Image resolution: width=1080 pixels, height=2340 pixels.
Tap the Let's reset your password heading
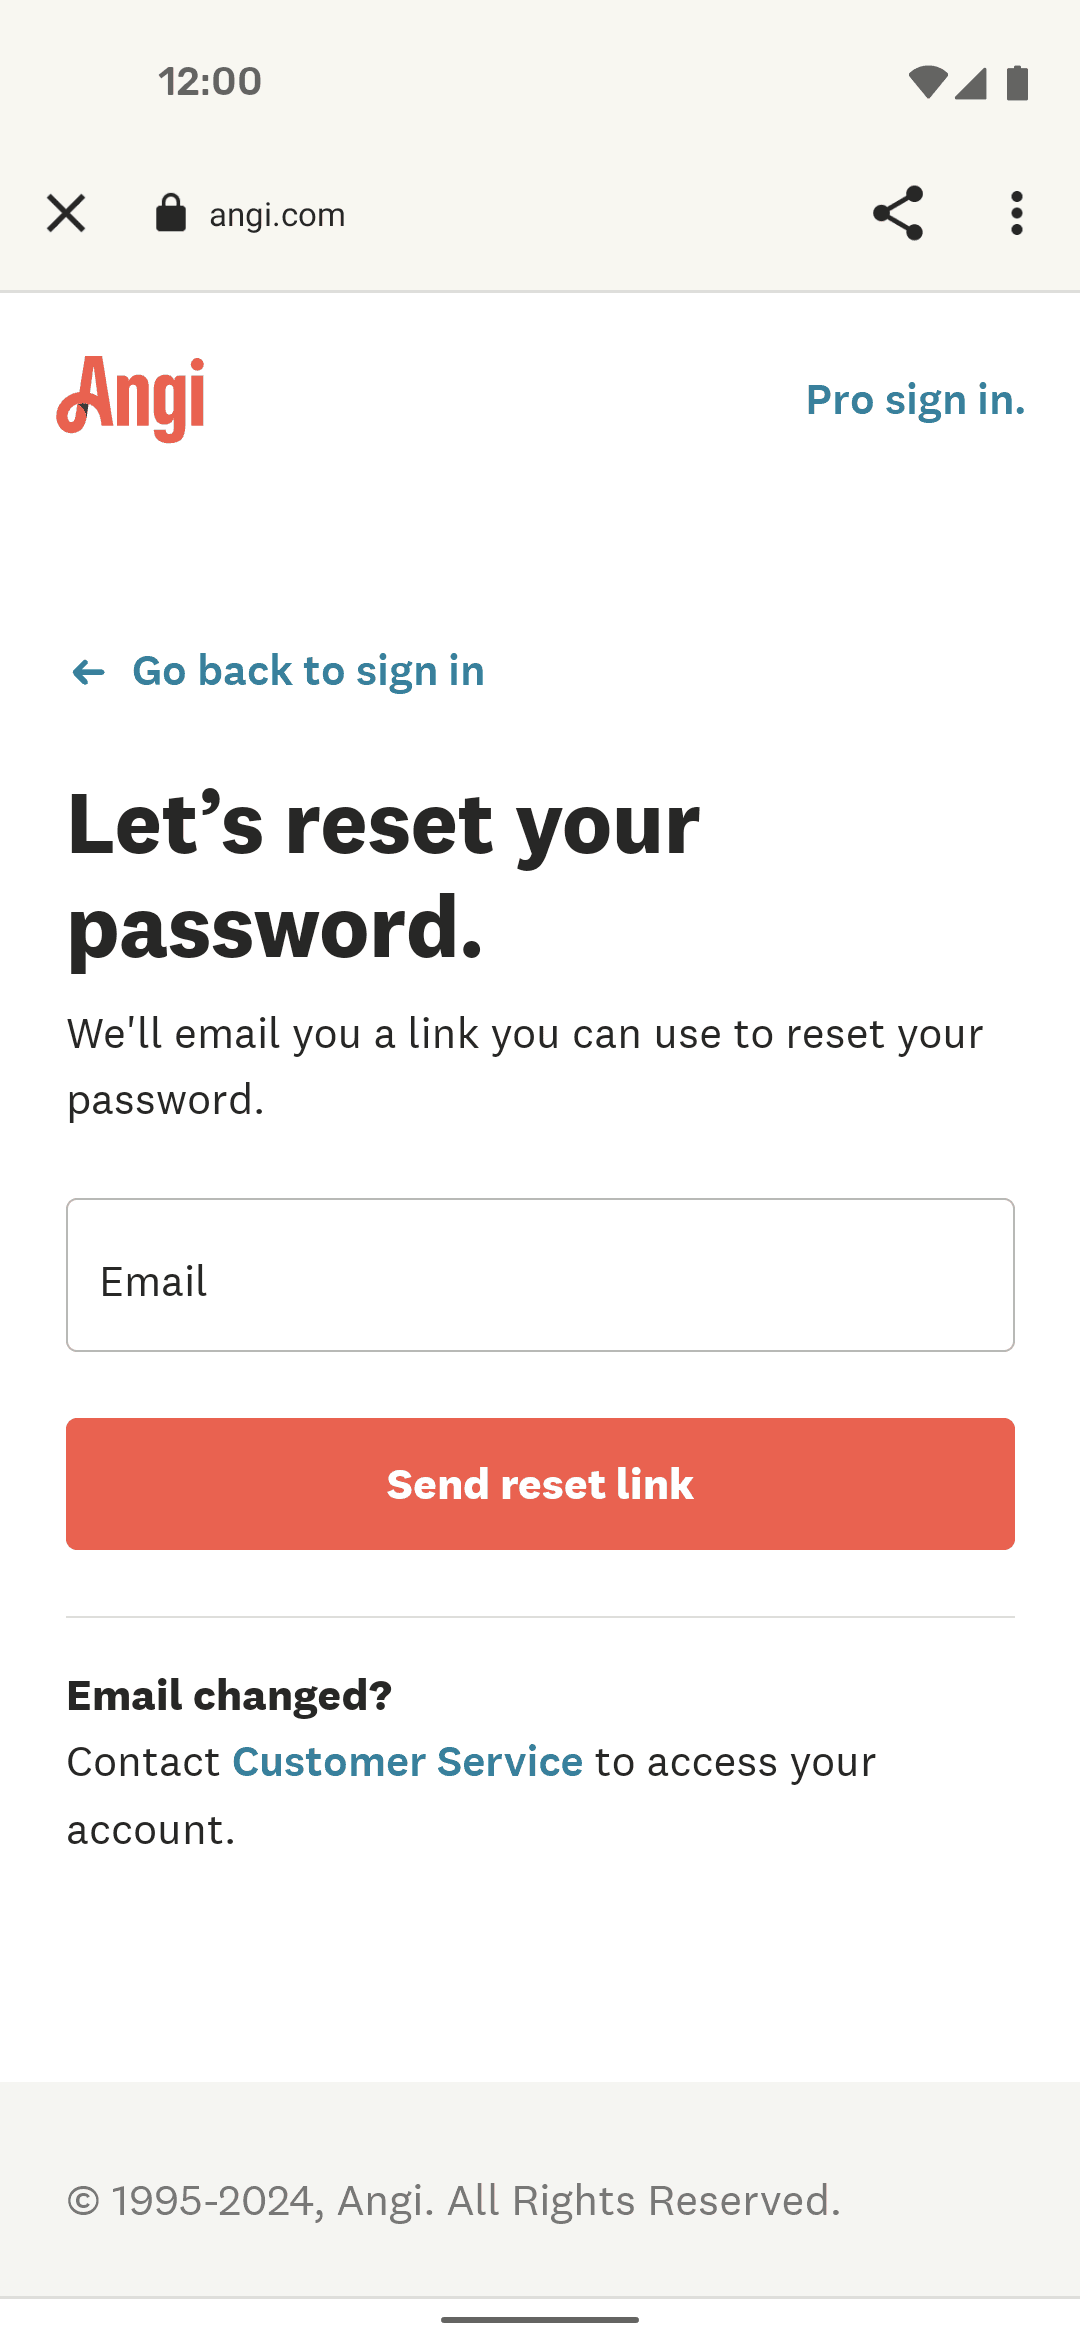pyautogui.click(x=384, y=875)
